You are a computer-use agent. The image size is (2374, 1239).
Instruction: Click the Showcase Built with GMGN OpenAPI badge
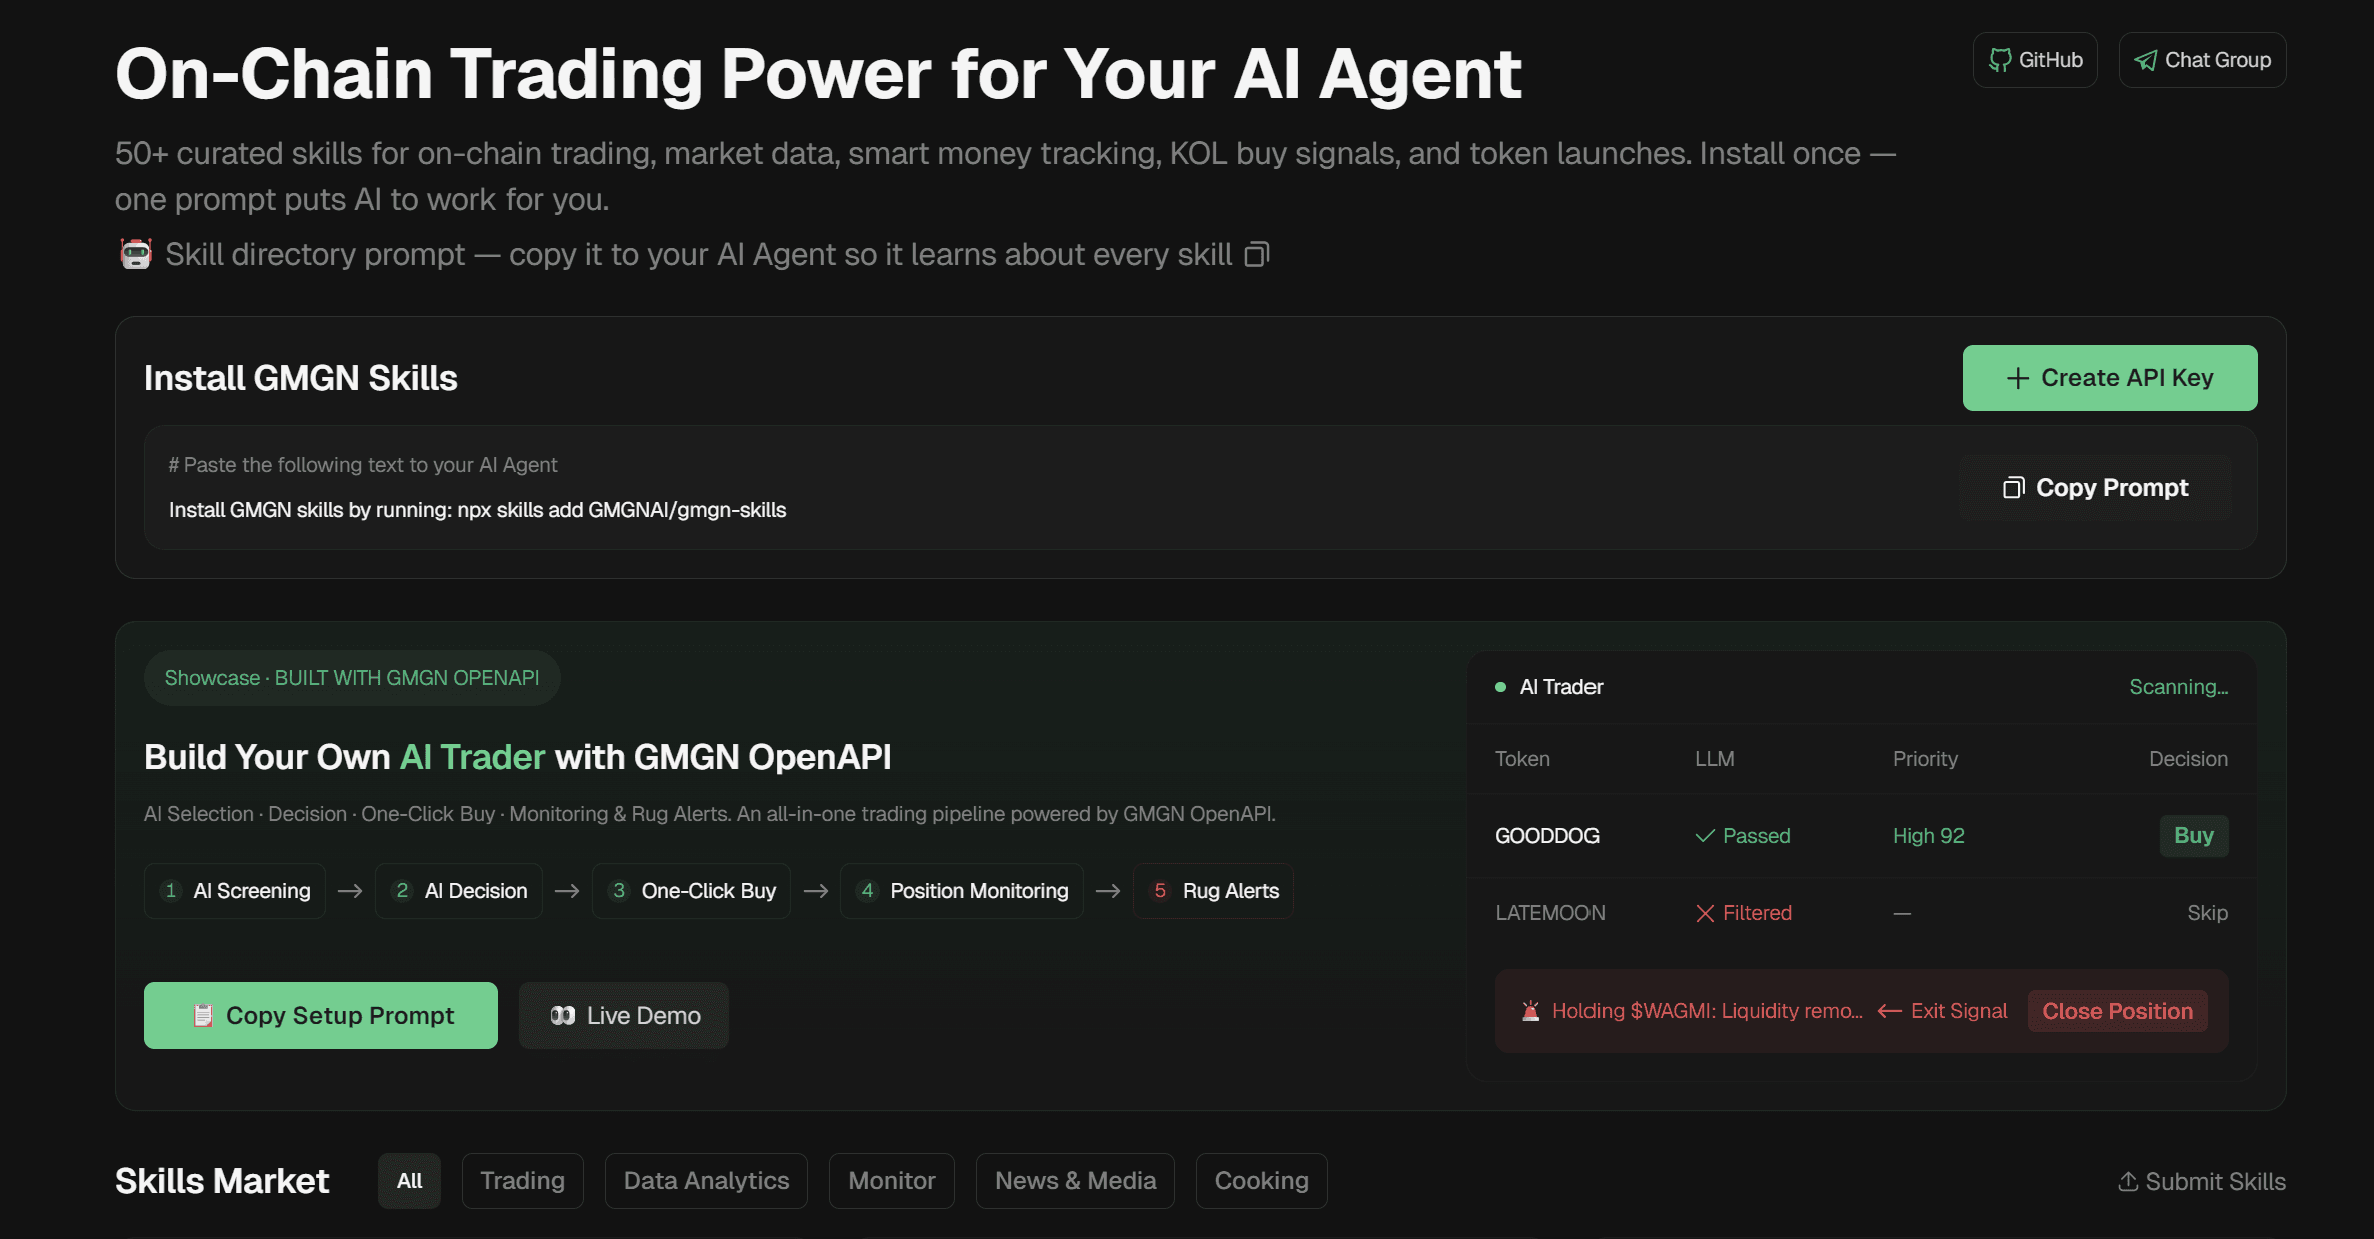tap(352, 678)
